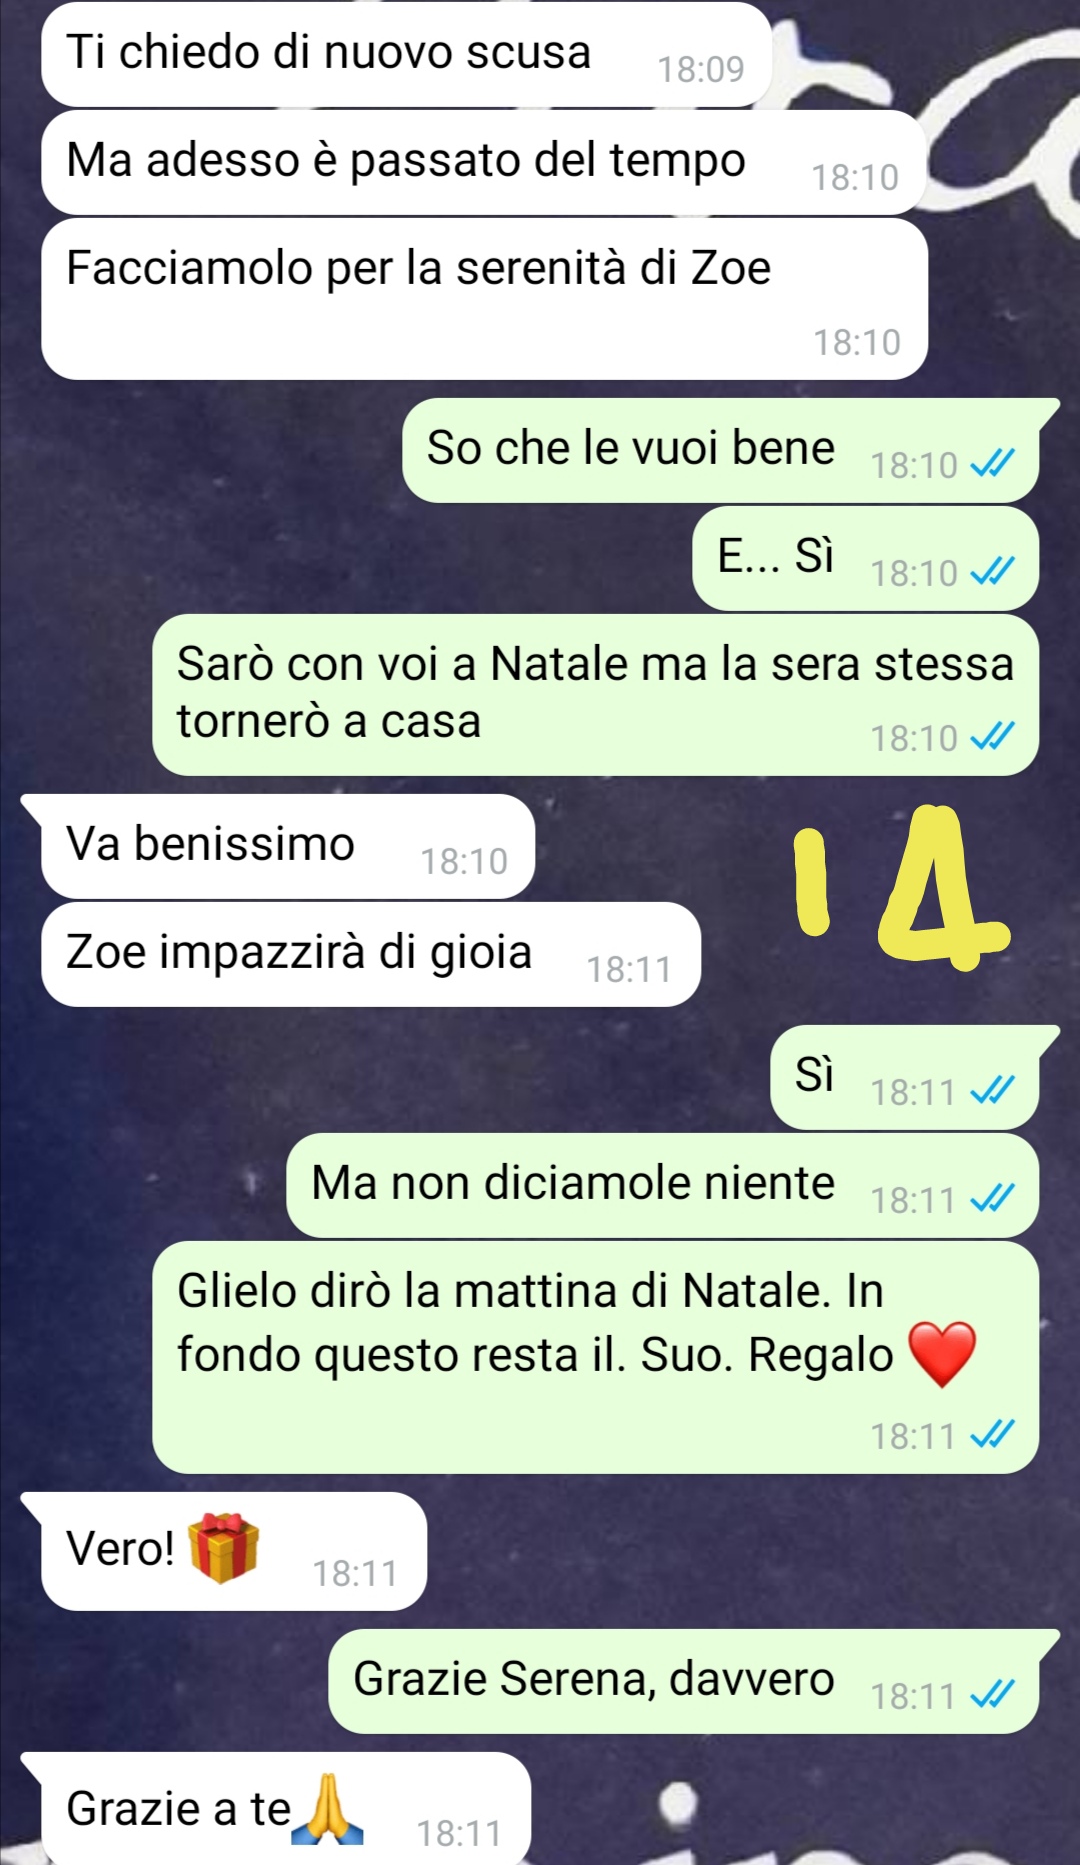Tap the read ticks on 'Ma non diciamole niente'
The image size is (1080, 1865).
[x=993, y=1198]
